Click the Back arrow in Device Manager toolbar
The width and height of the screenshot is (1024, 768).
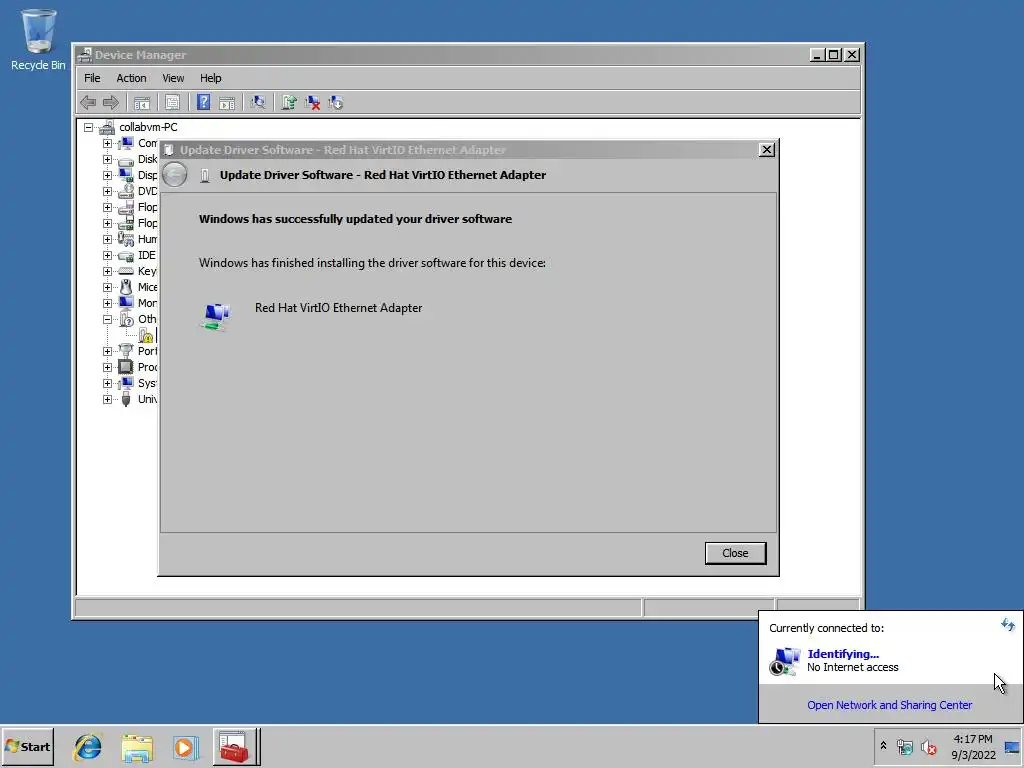[x=88, y=103]
